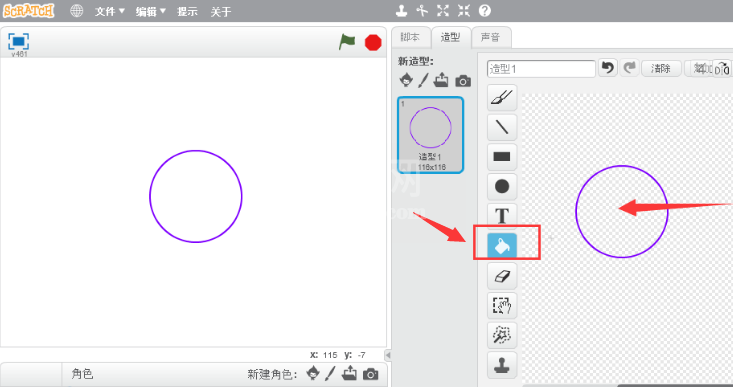Paint a new costume with the brush icon

(423, 80)
